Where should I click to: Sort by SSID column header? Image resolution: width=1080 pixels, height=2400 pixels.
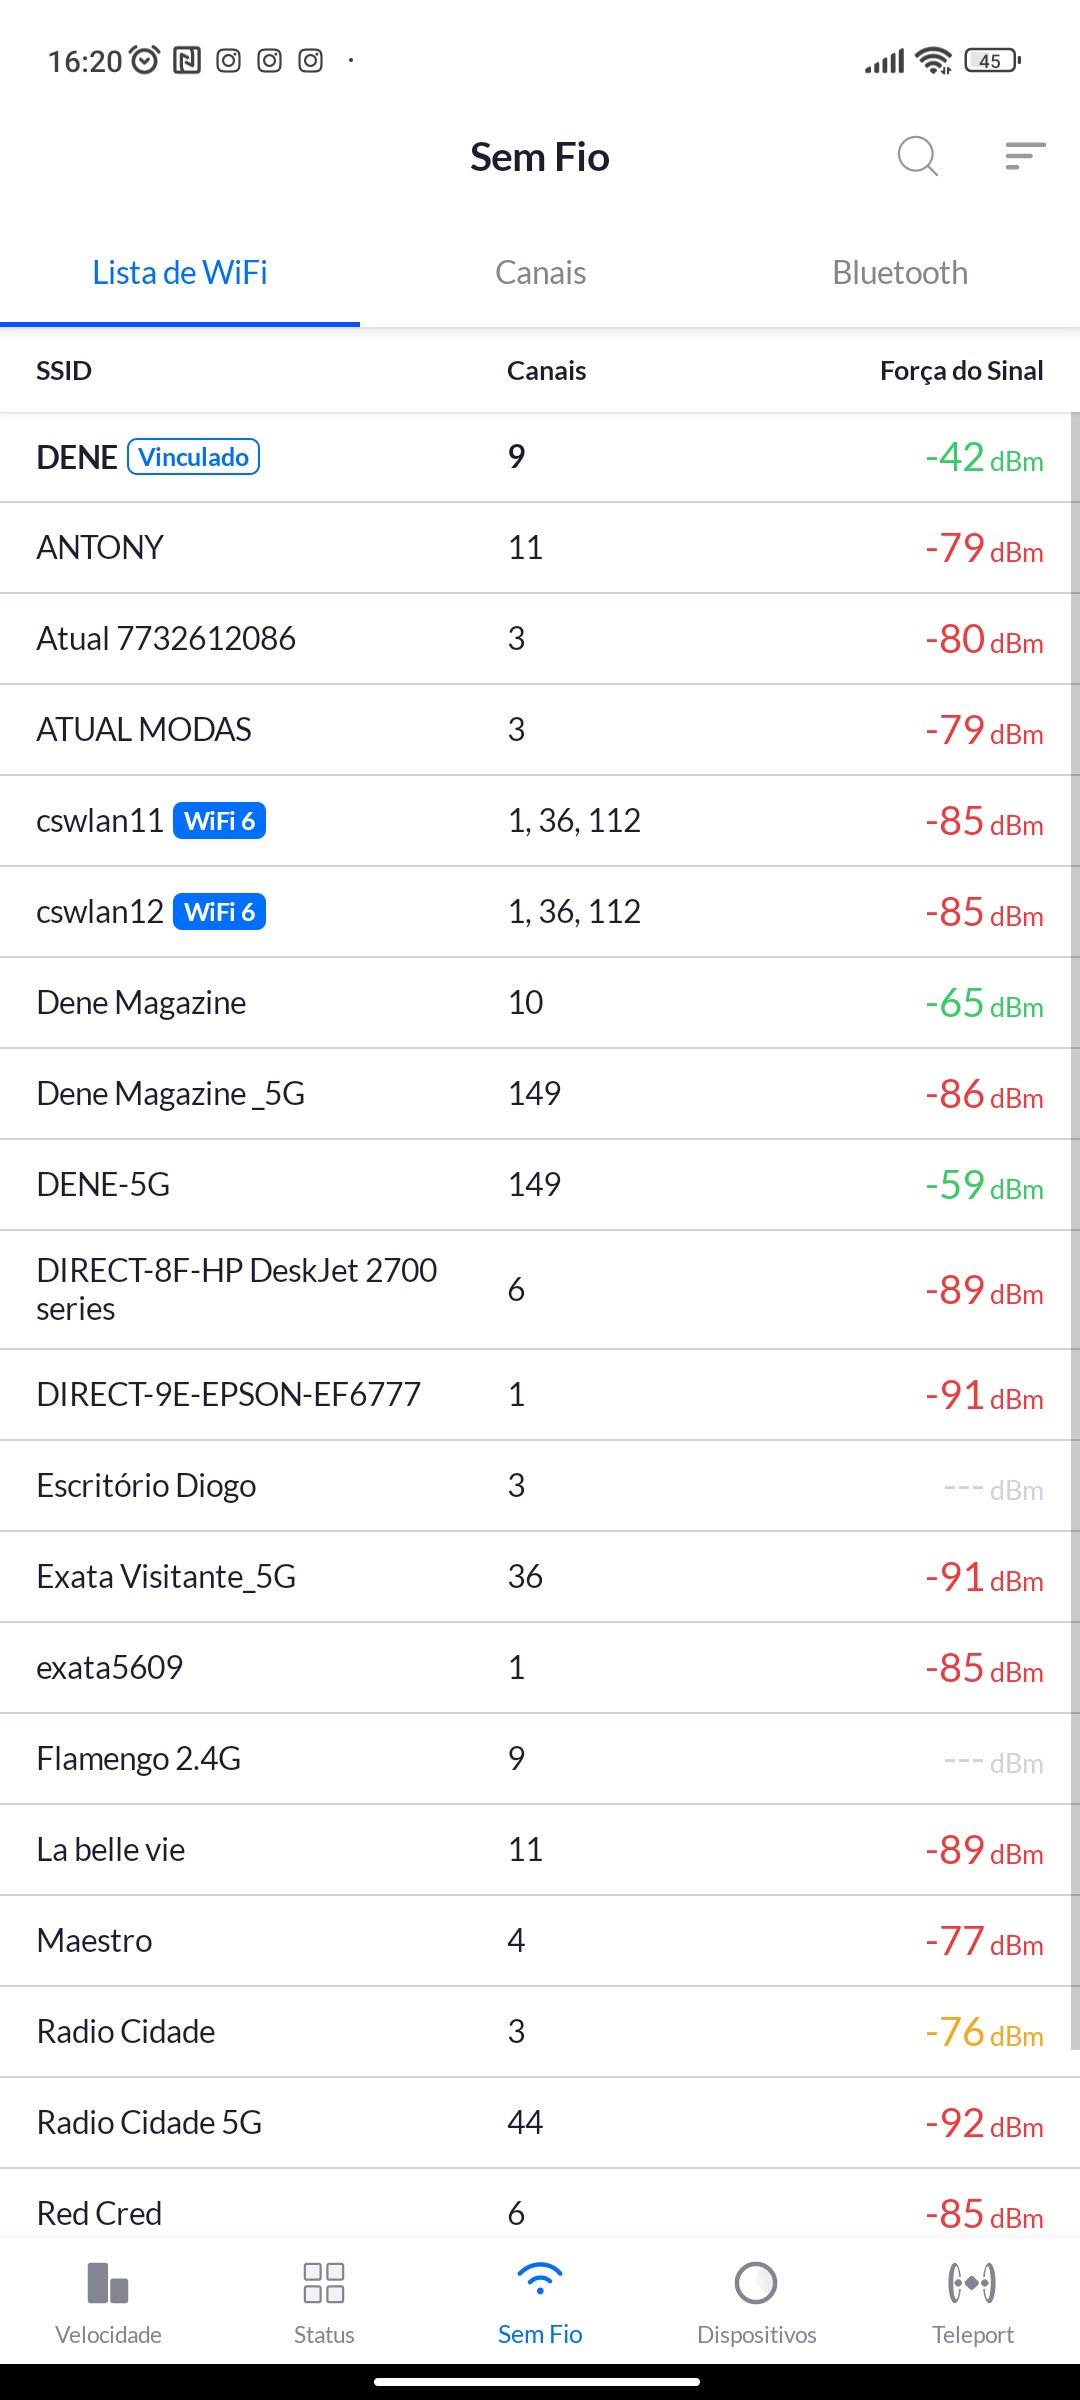64,371
